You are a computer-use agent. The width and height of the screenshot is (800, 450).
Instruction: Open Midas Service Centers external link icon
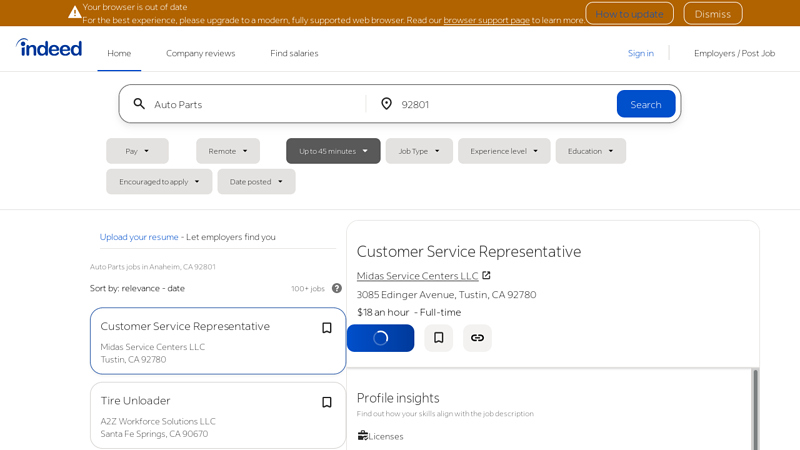(487, 275)
